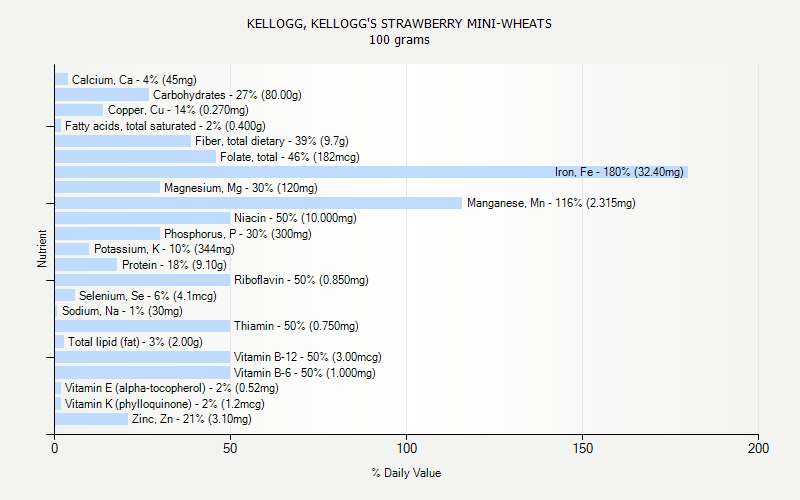Click the 100 tick label on x-axis
The width and height of the screenshot is (800, 500).
(x=406, y=449)
